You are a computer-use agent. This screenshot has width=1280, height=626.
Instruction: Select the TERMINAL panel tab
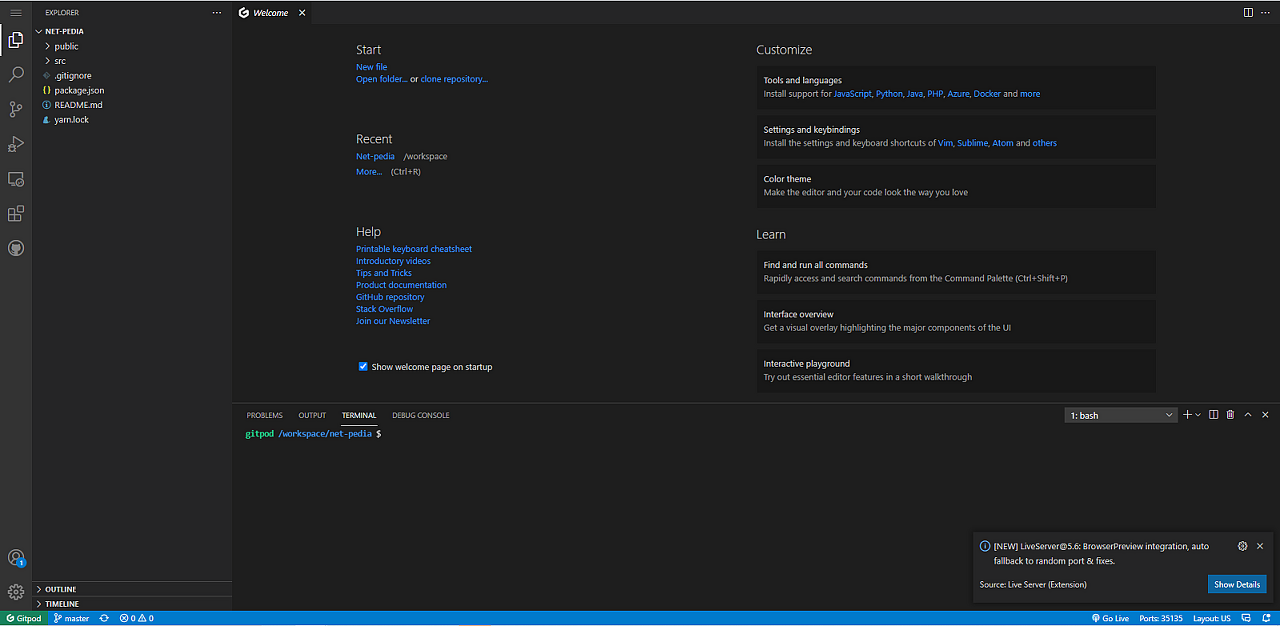[x=359, y=415]
